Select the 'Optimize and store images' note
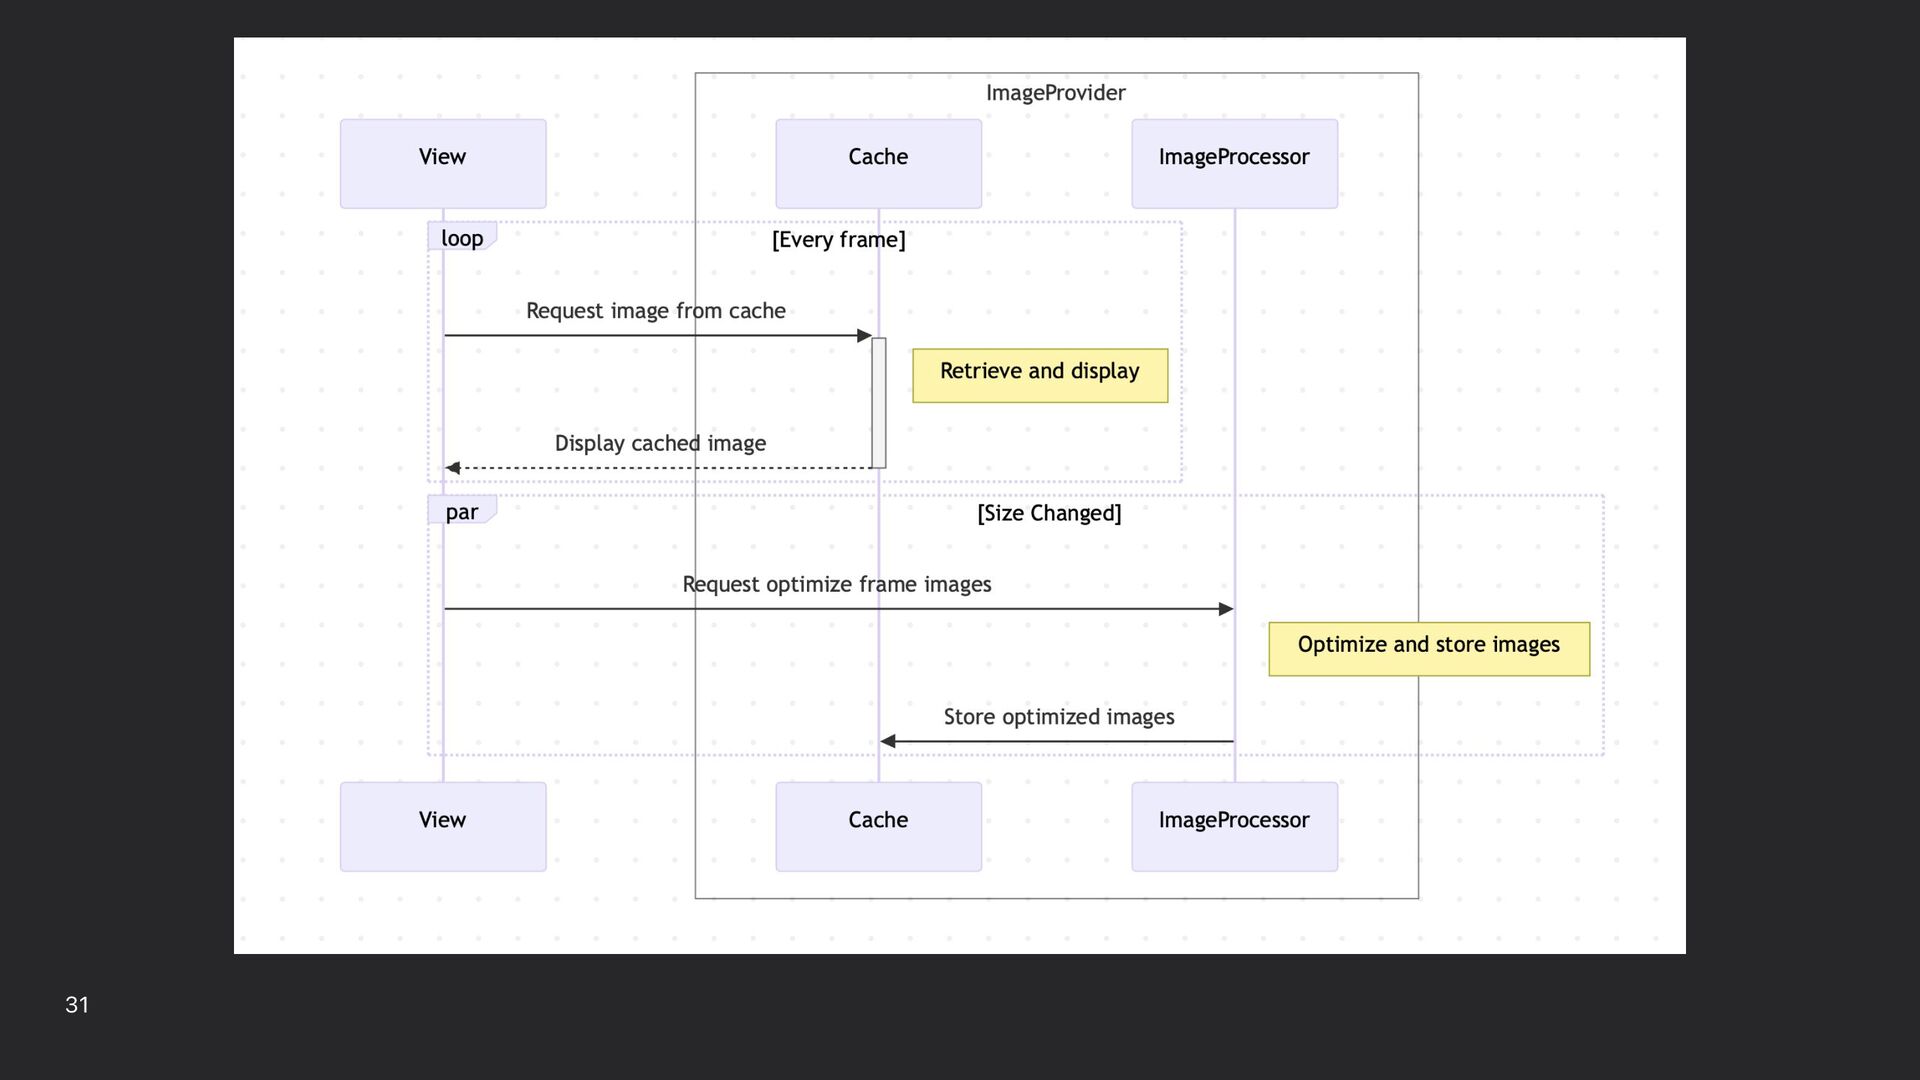This screenshot has height=1080, width=1920. (x=1429, y=649)
